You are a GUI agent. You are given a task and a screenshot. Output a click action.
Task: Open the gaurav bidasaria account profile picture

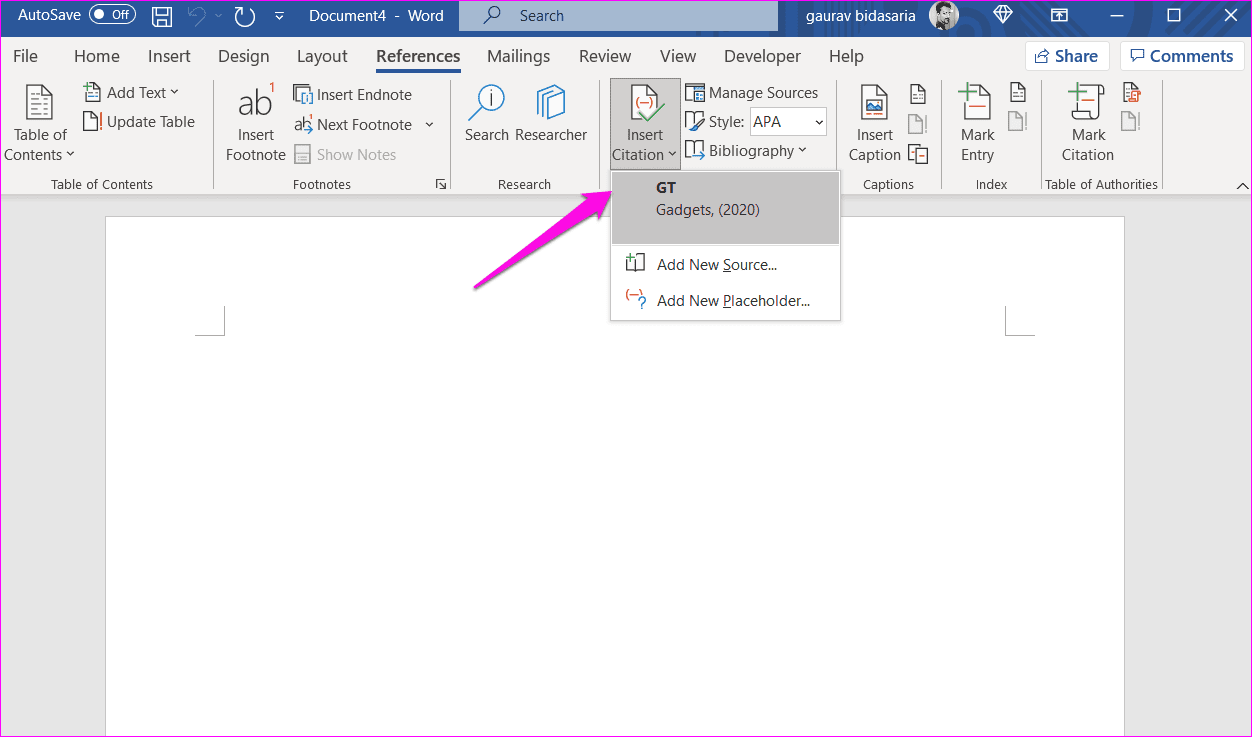click(x=944, y=15)
